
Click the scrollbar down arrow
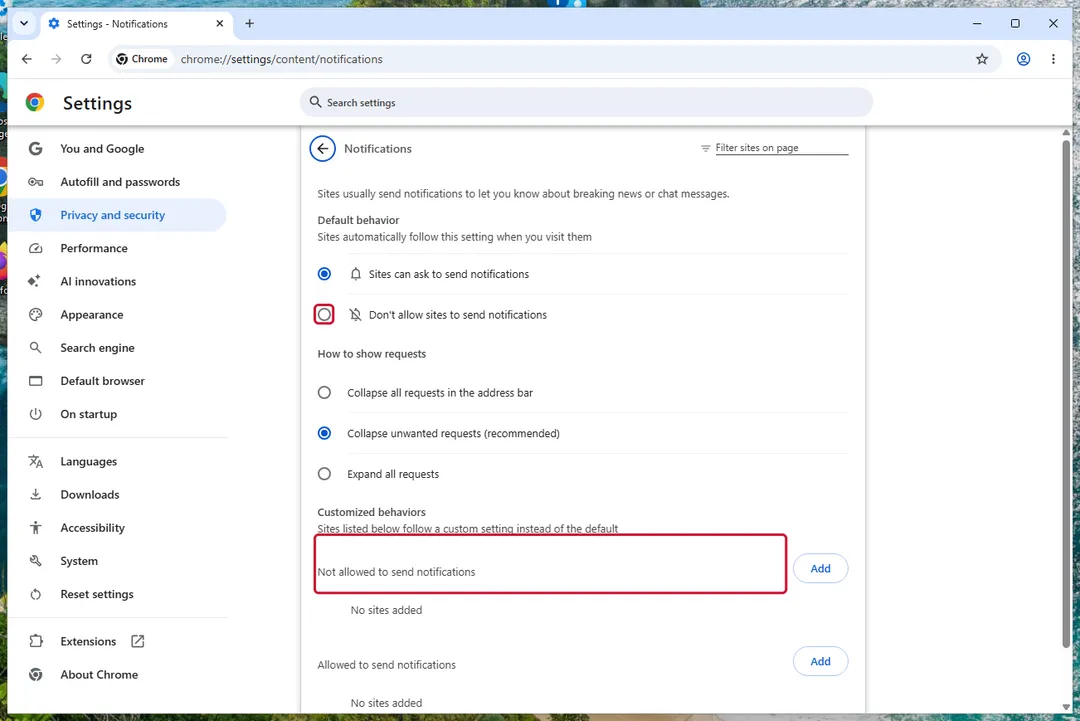pos(1066,707)
